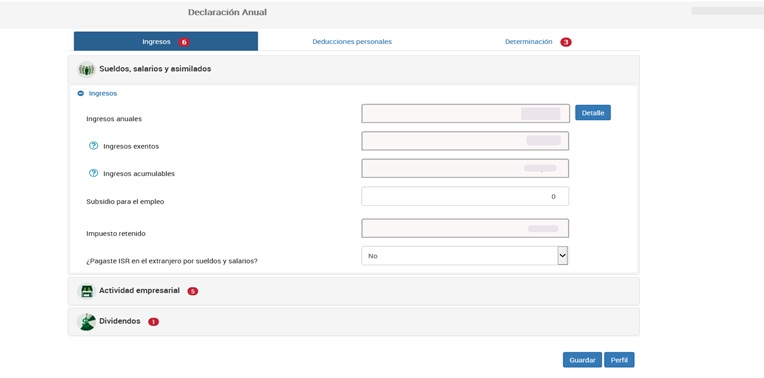Screen dimensions: 764x378
Task: Click the Actividad empresarial store icon
Action: click(86, 291)
